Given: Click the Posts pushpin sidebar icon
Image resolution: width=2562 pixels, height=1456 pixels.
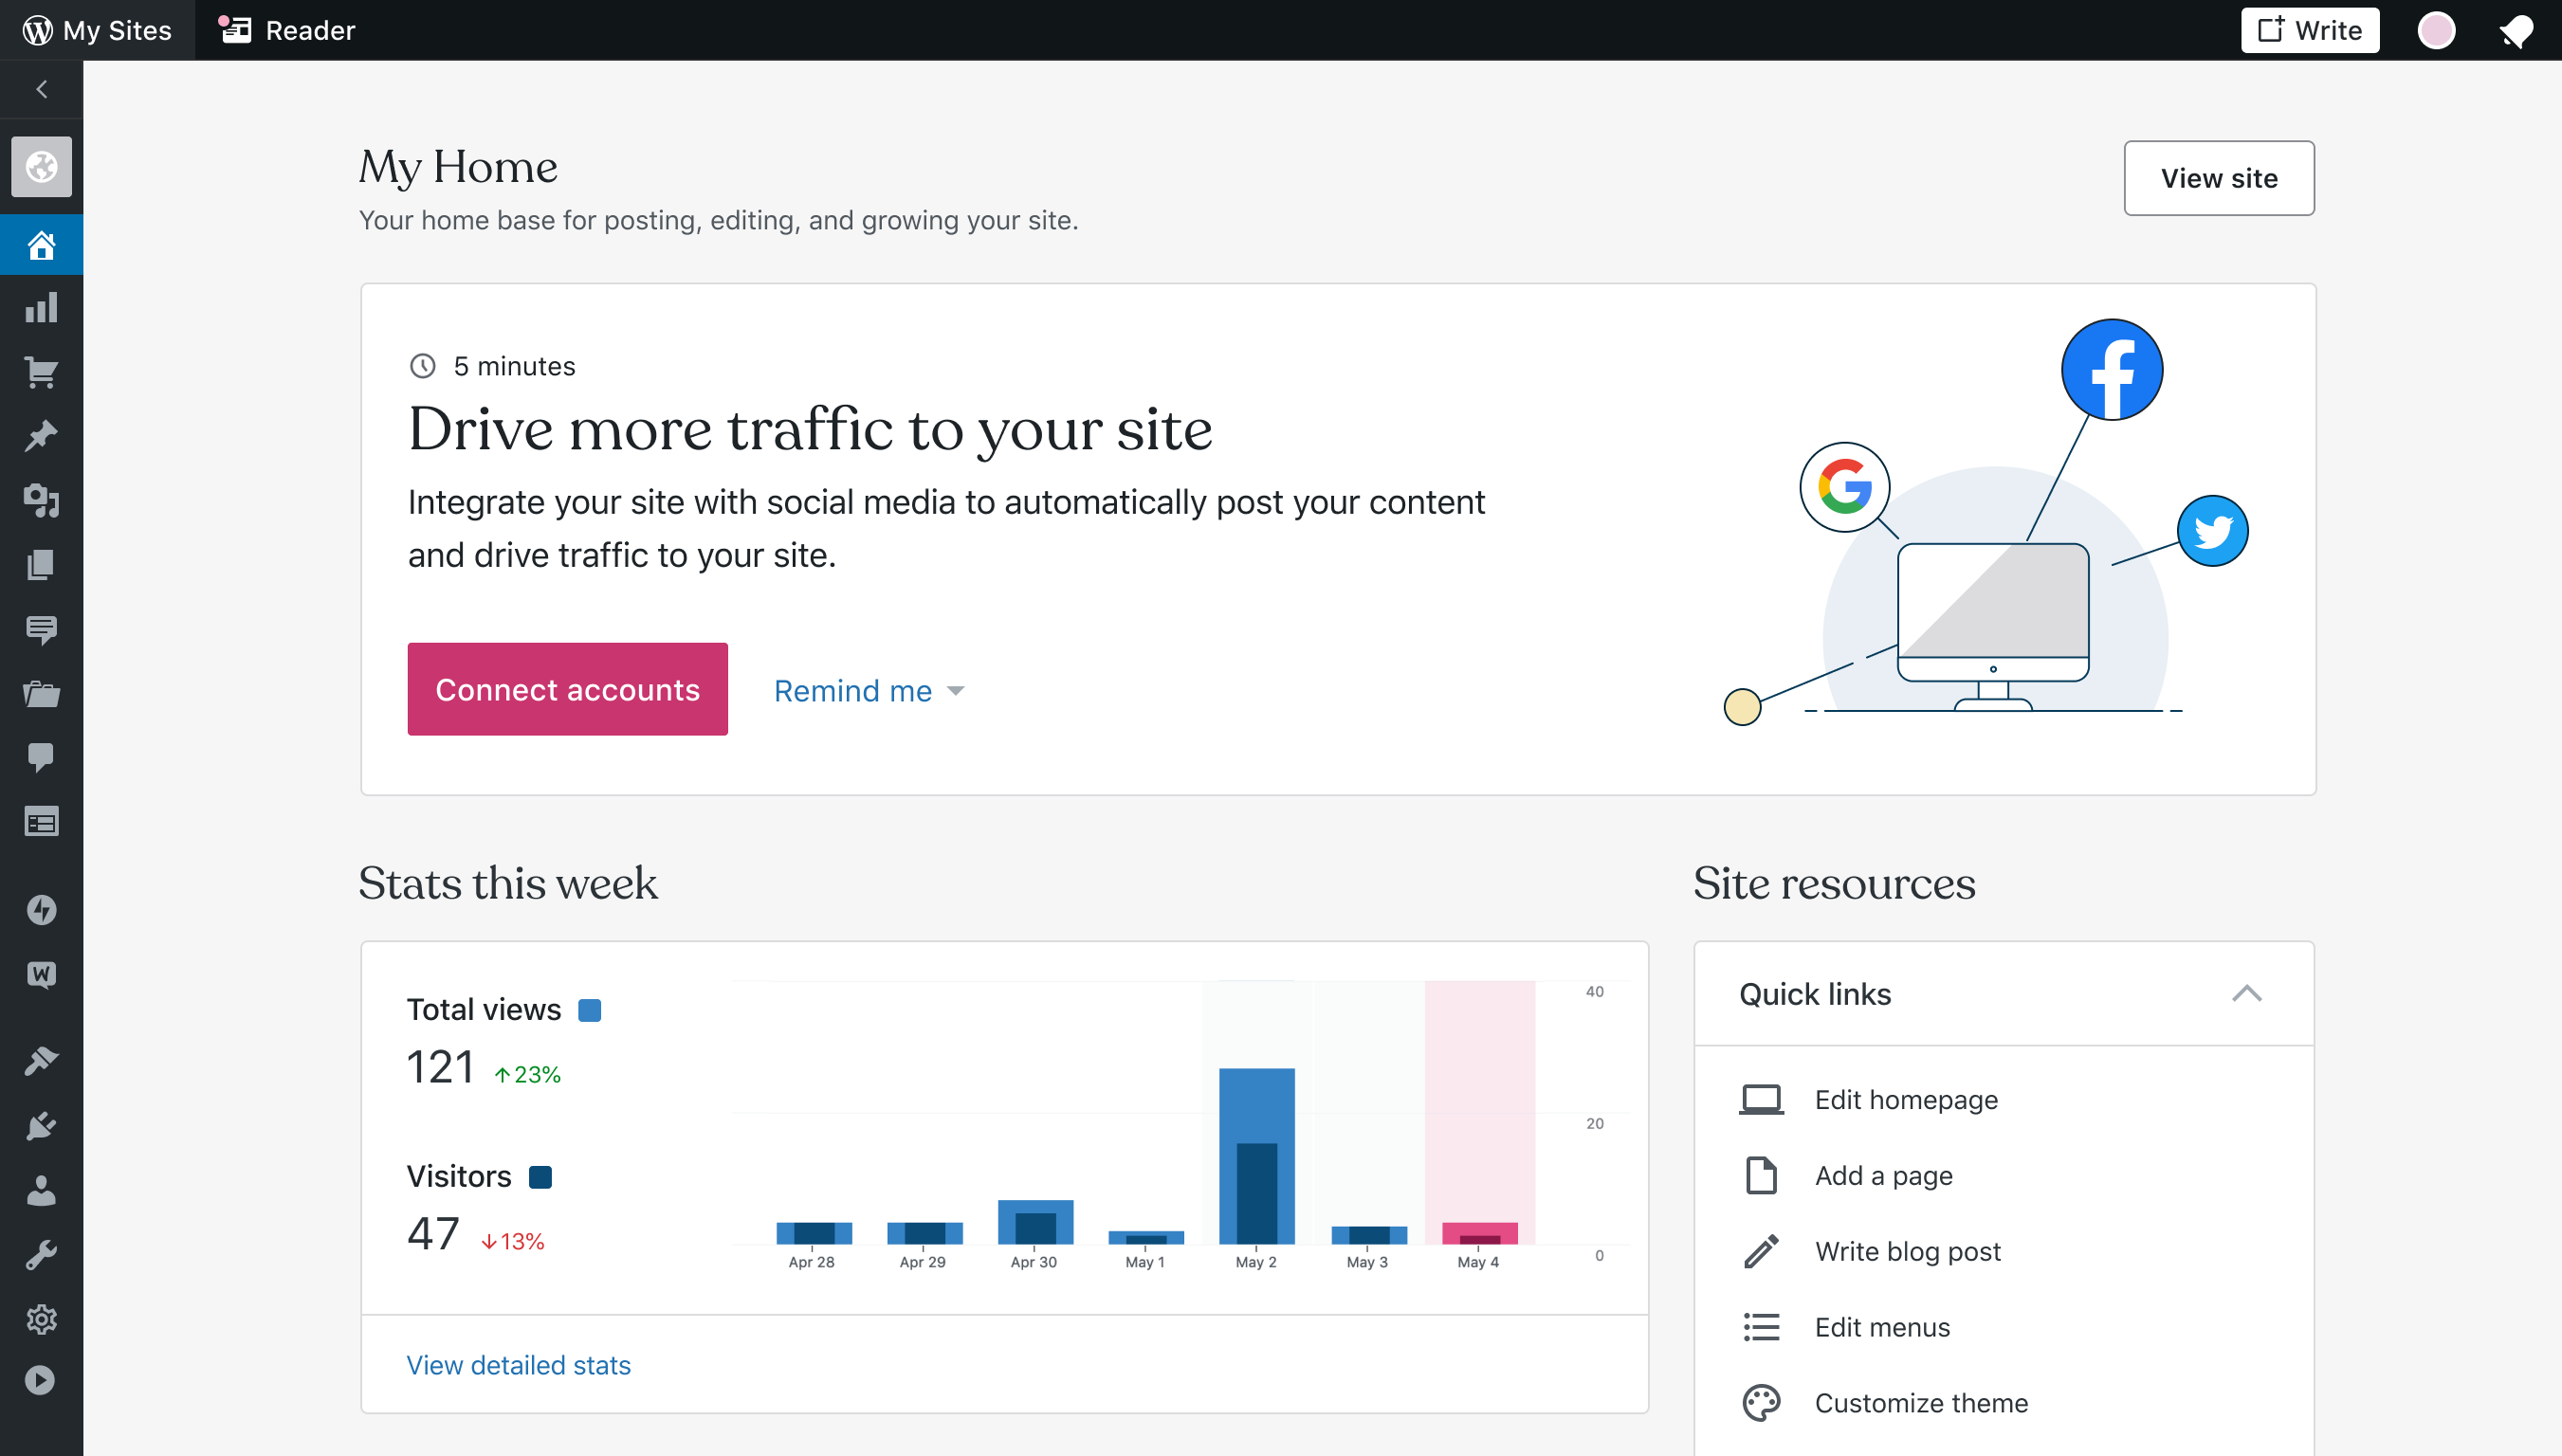Looking at the screenshot, I should [x=41, y=436].
